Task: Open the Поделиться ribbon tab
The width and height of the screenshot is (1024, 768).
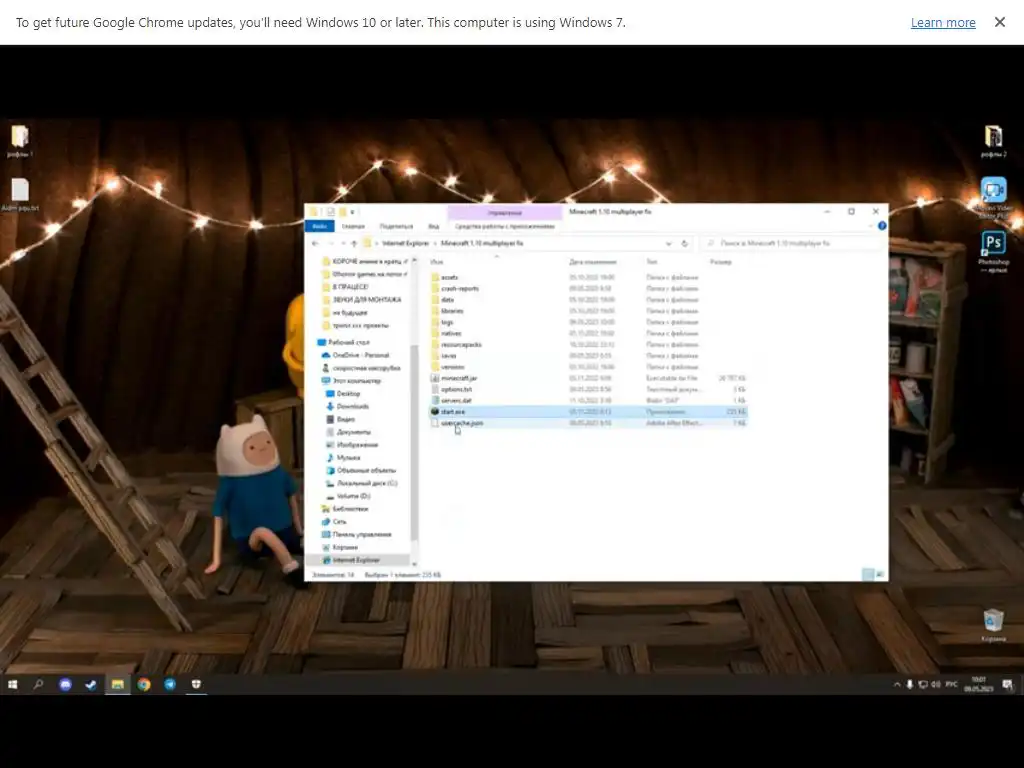Action: [x=396, y=226]
